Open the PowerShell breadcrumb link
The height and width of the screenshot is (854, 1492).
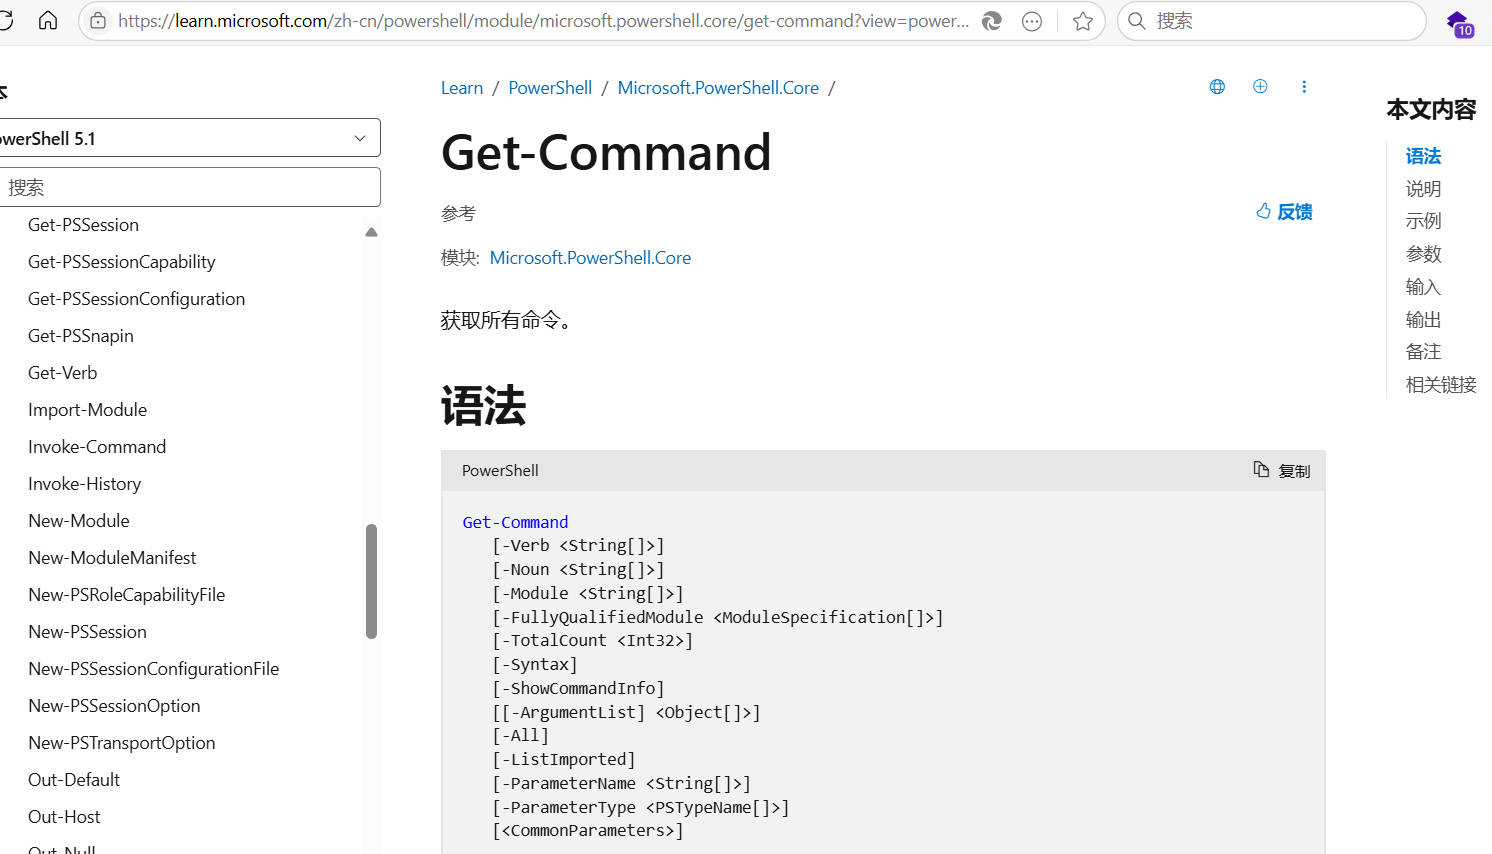point(550,88)
